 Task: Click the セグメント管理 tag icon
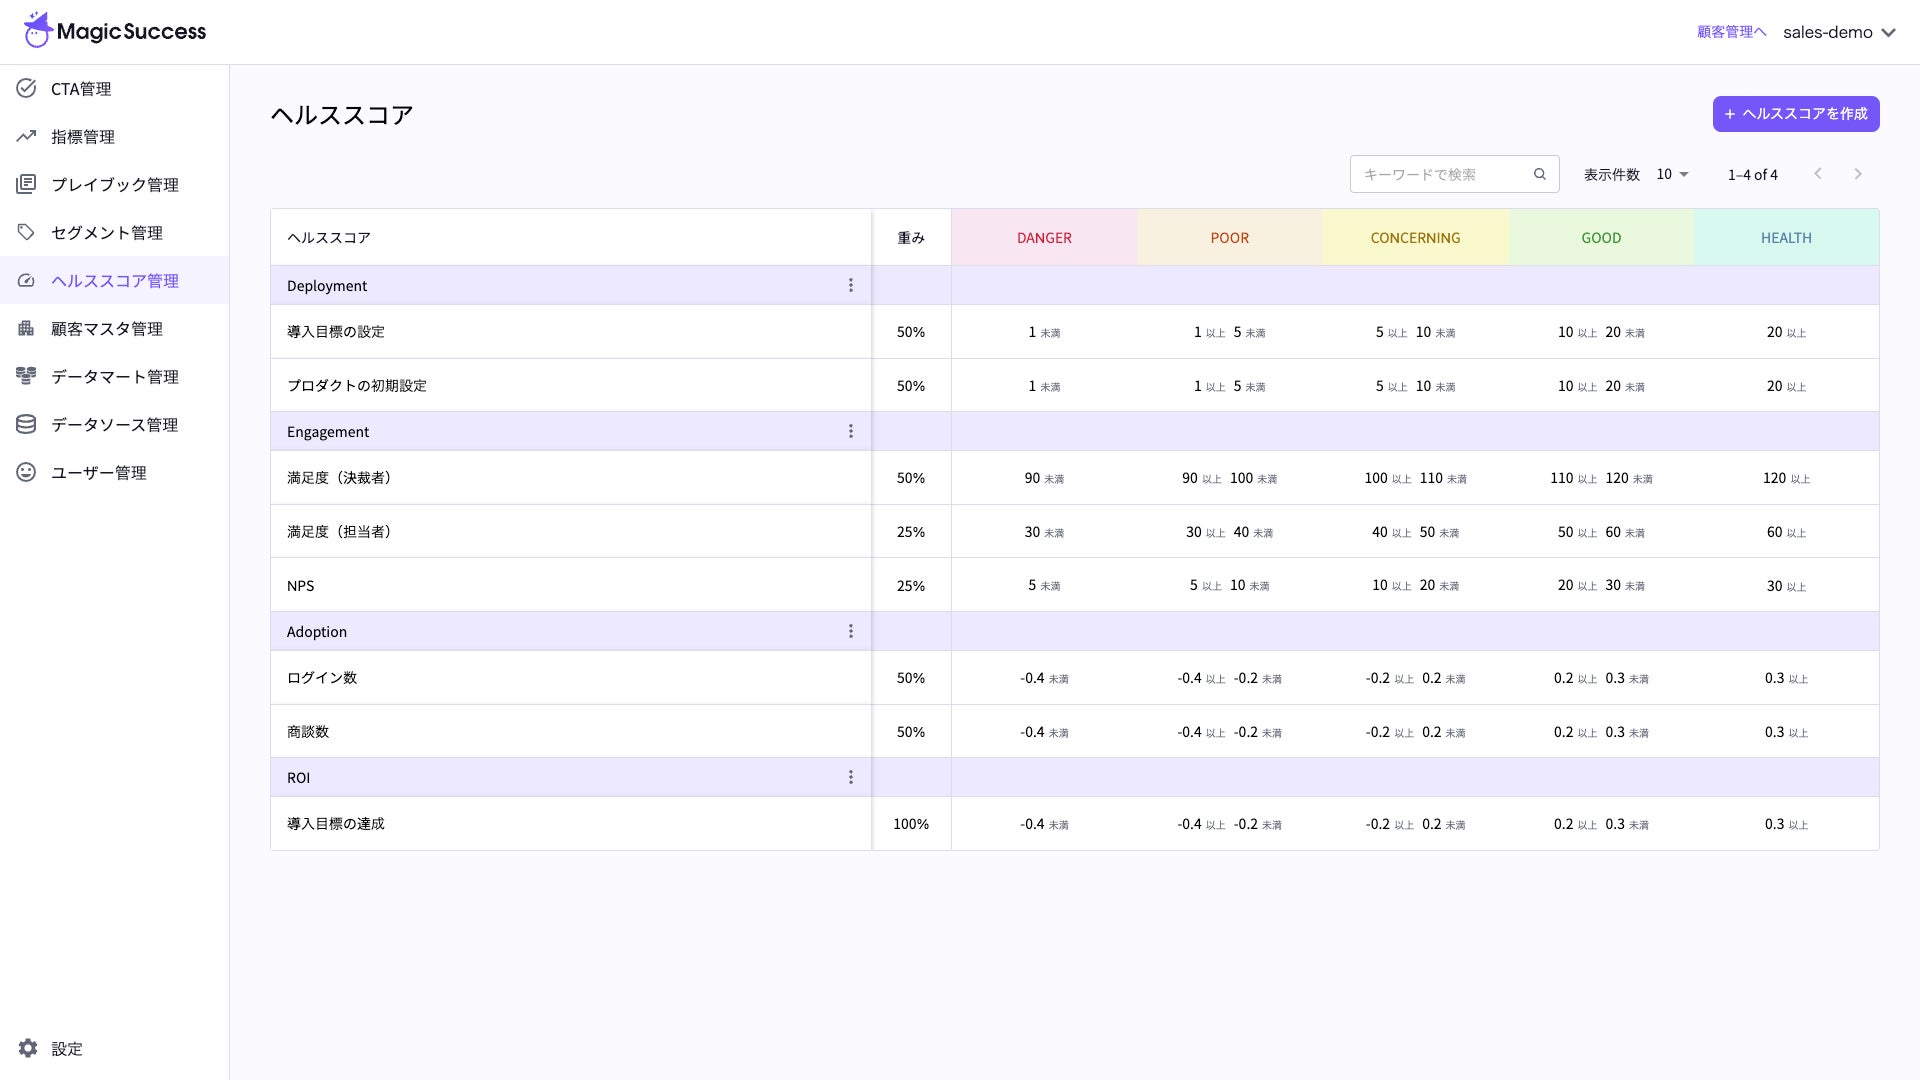click(x=26, y=232)
